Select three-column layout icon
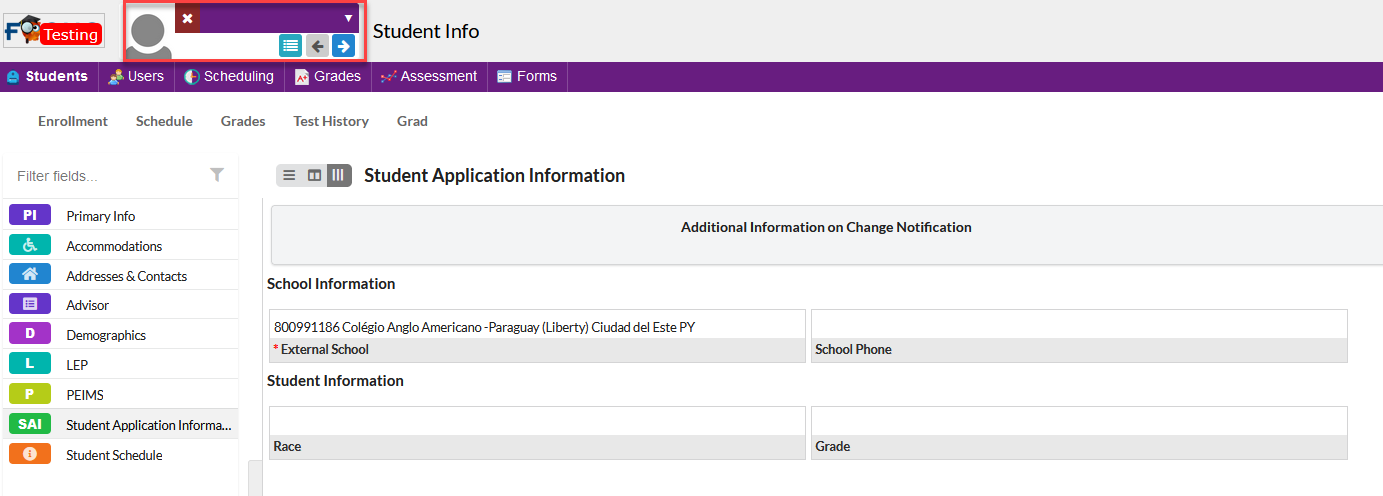 [339, 175]
